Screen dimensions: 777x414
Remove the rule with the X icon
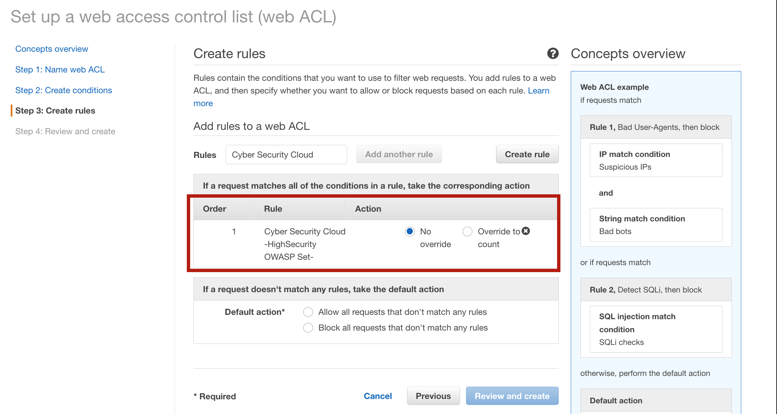pyautogui.click(x=526, y=232)
